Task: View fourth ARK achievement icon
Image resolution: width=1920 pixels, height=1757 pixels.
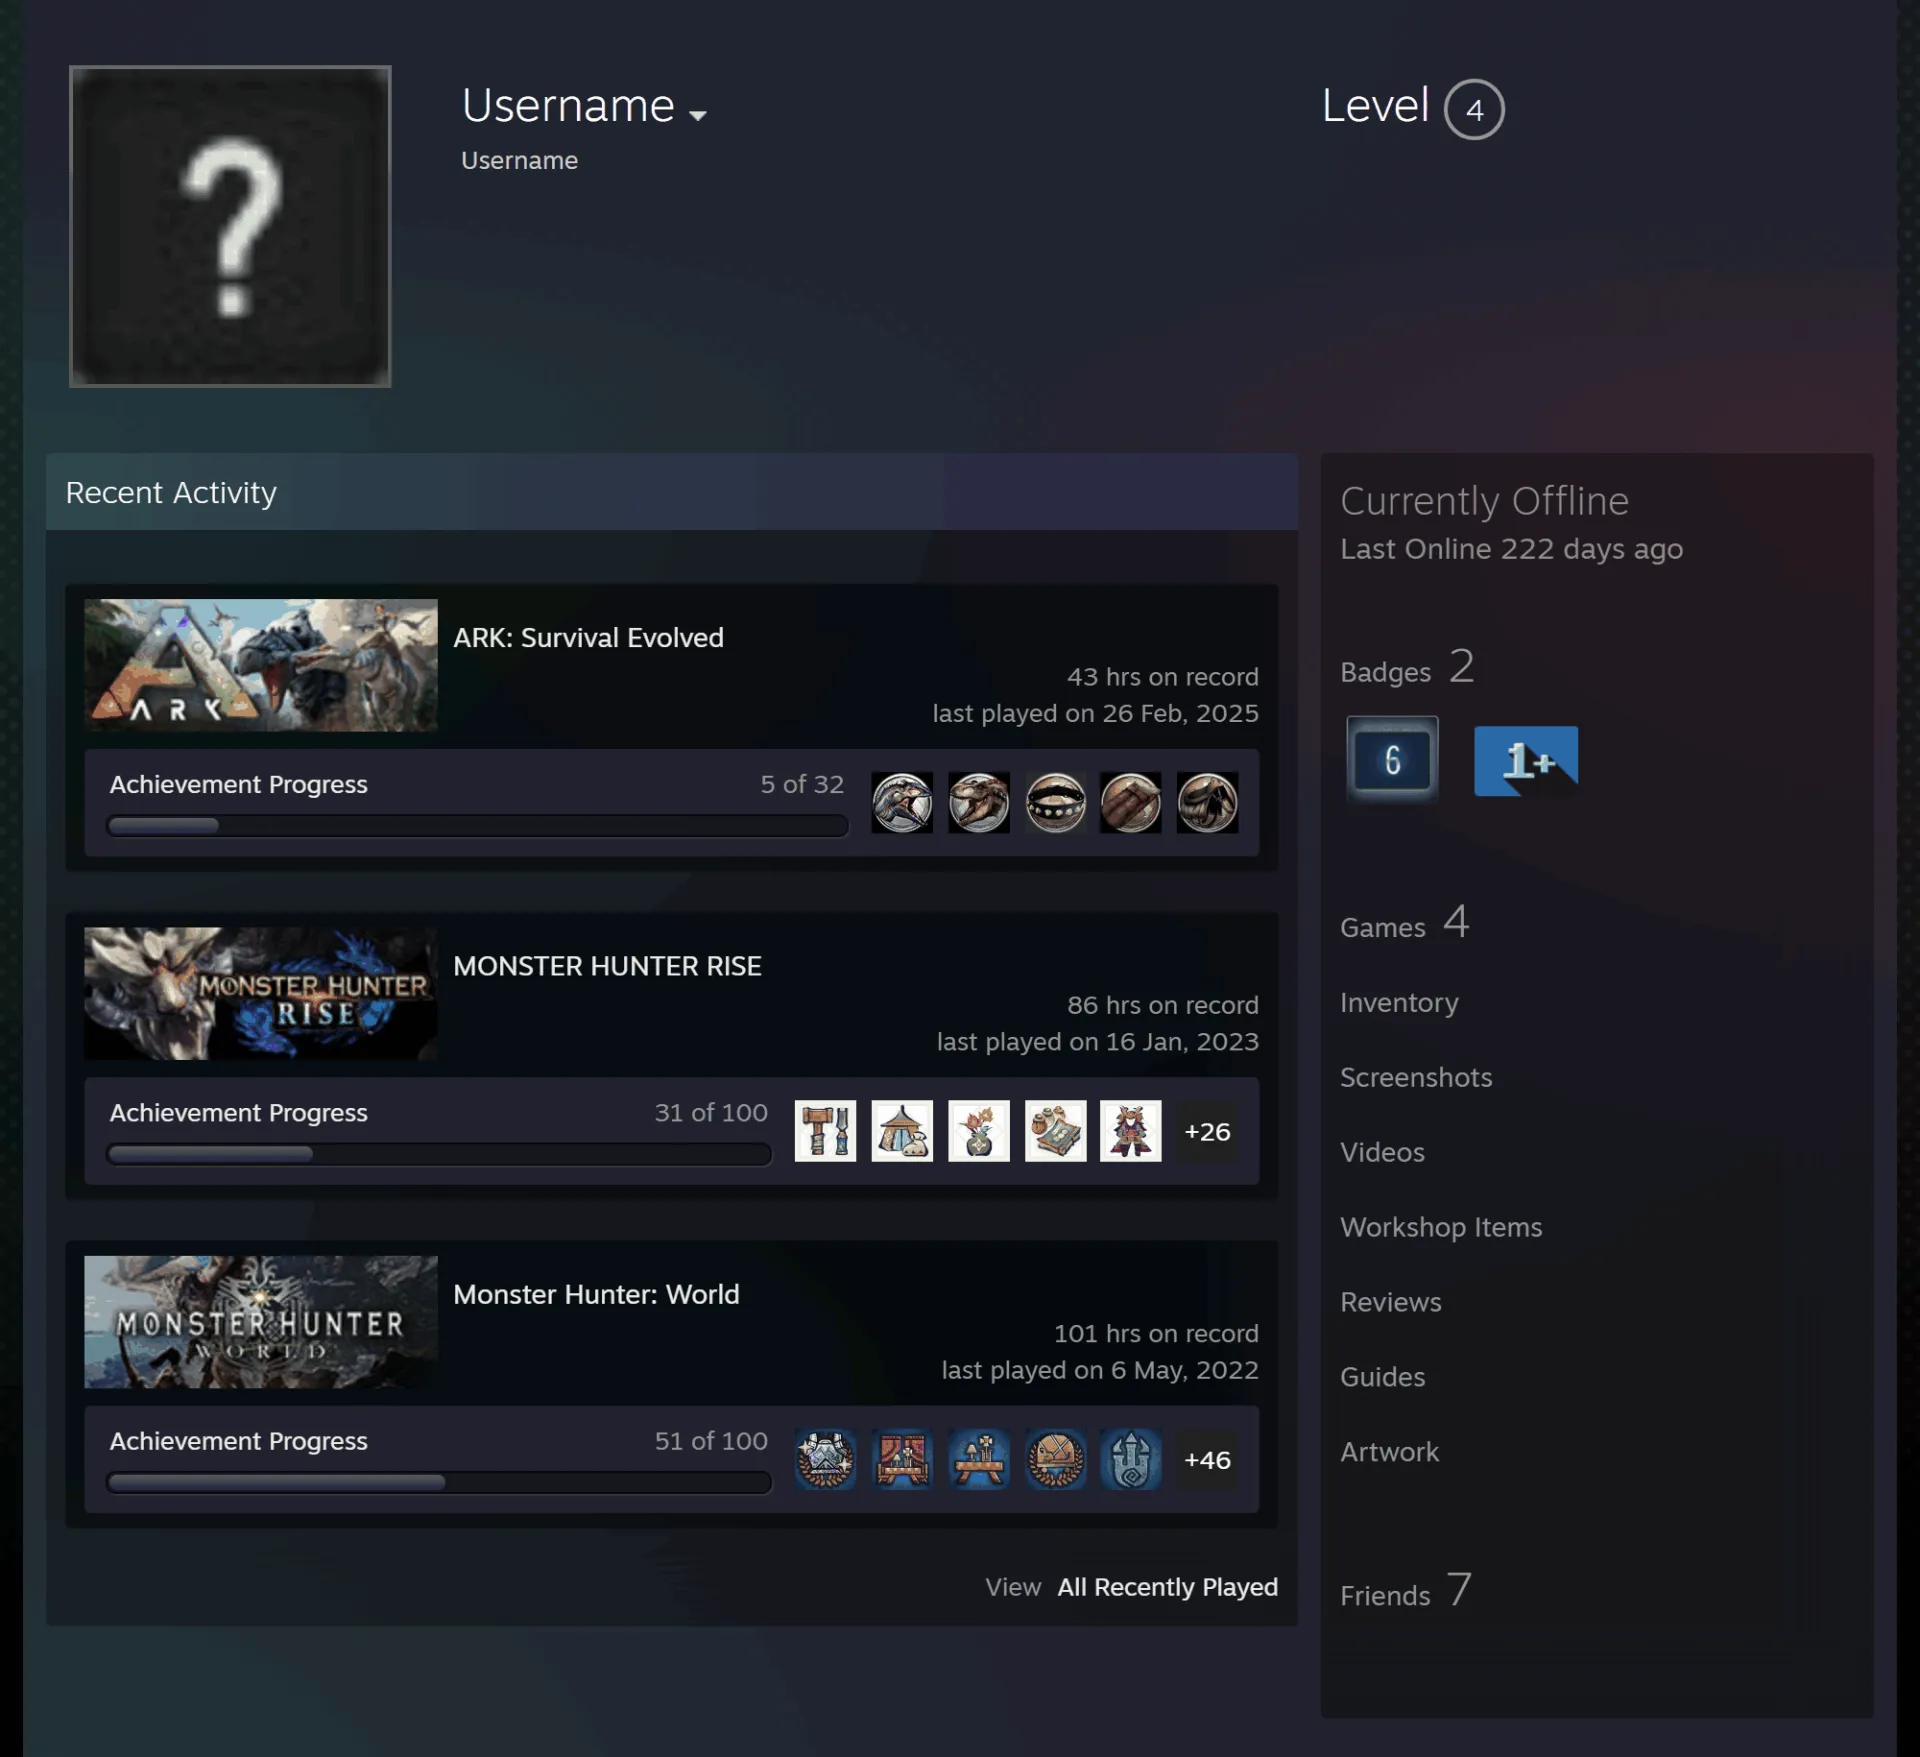Action: 1131,802
